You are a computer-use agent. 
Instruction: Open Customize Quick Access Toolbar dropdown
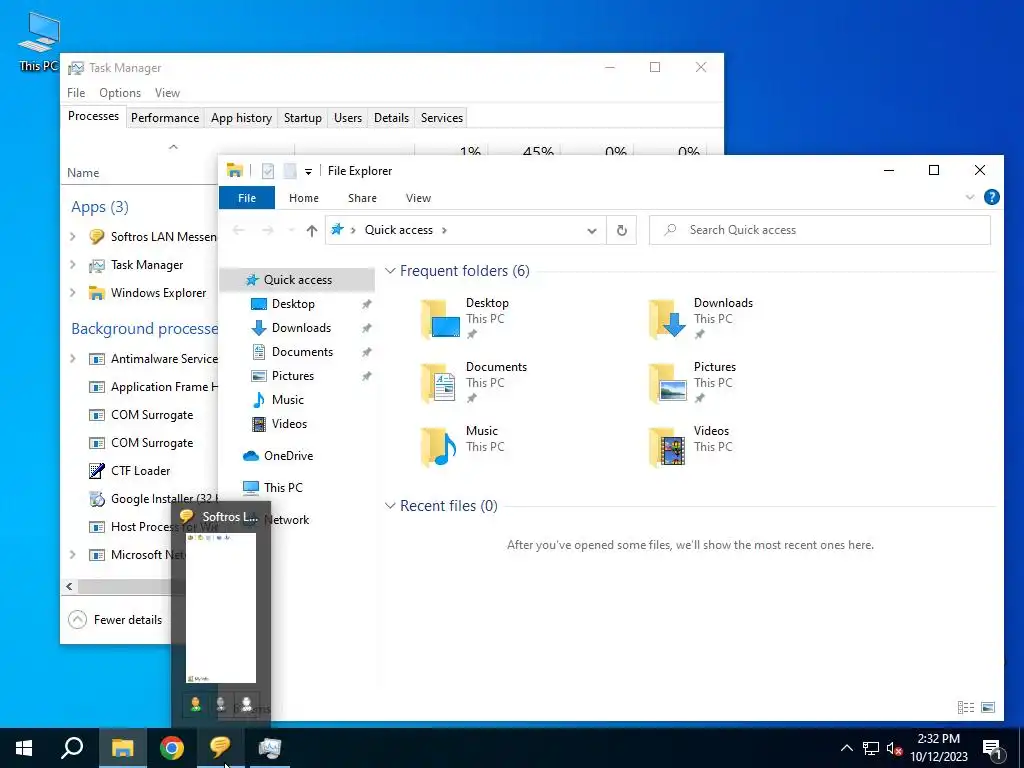pyautogui.click(x=308, y=172)
